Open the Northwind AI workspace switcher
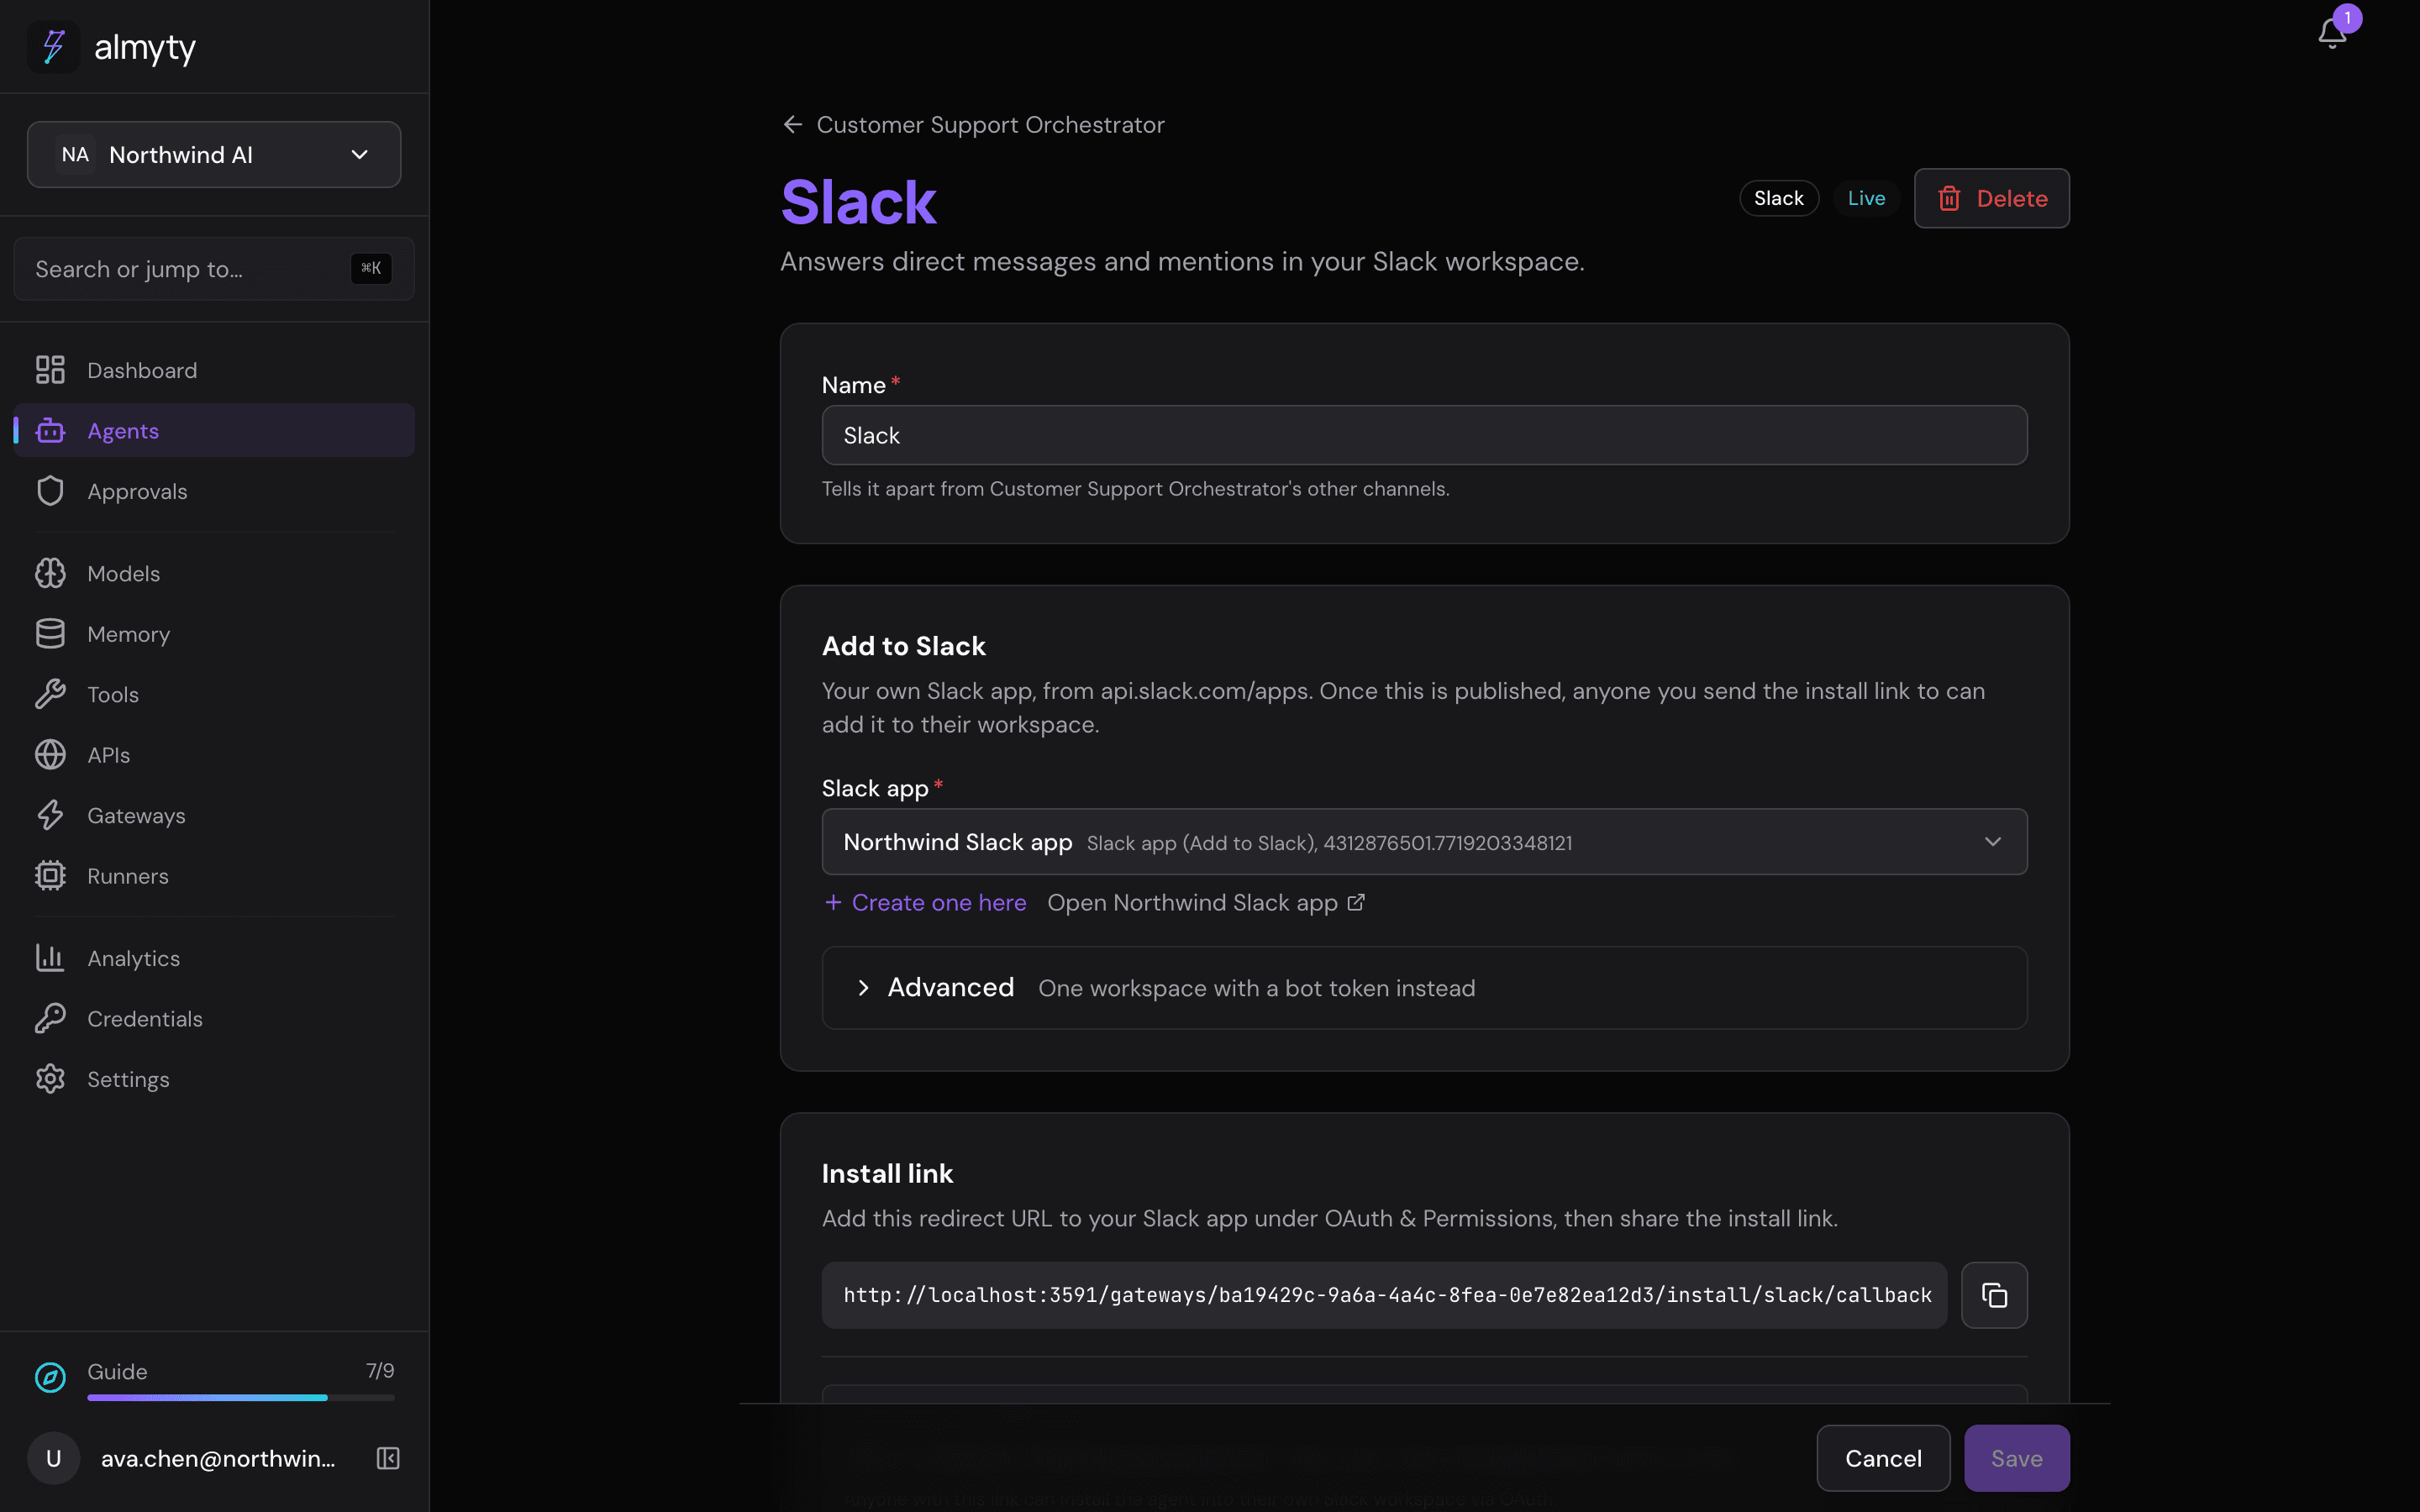The width and height of the screenshot is (2420, 1512). coord(214,155)
